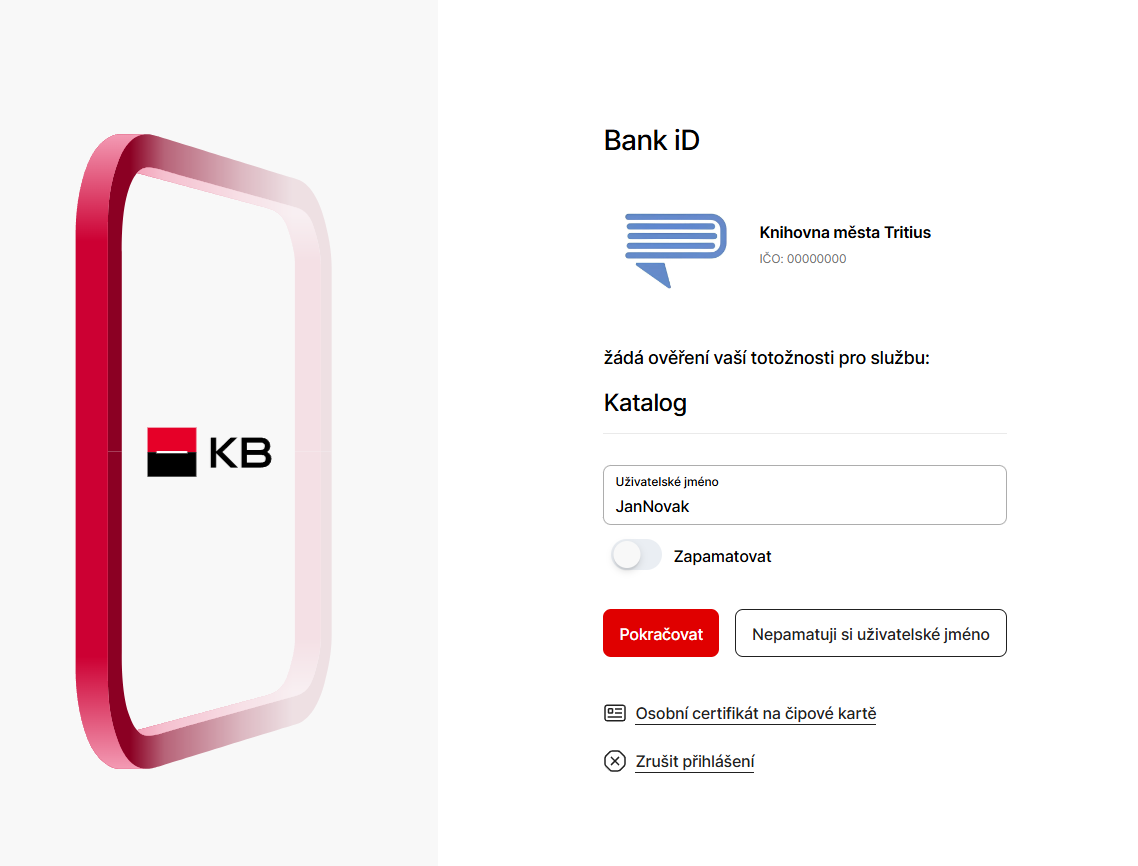Click the žádá ověření vaší totožnosti text
Viewport: 1138px width, 866px height.
(766, 357)
